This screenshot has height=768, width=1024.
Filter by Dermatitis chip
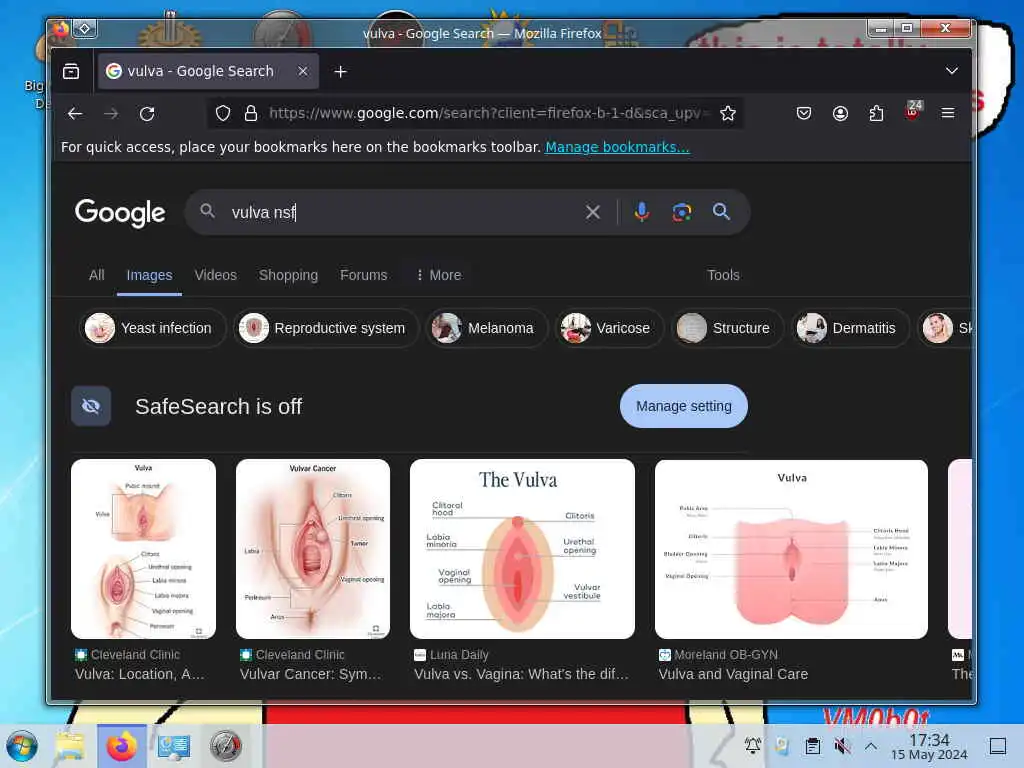coord(850,328)
